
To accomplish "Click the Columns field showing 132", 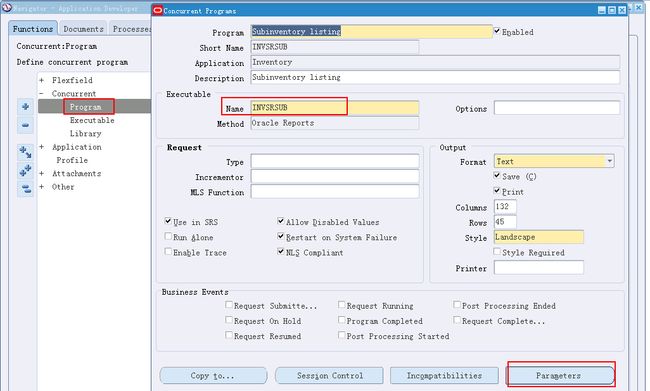I will (x=505, y=206).
